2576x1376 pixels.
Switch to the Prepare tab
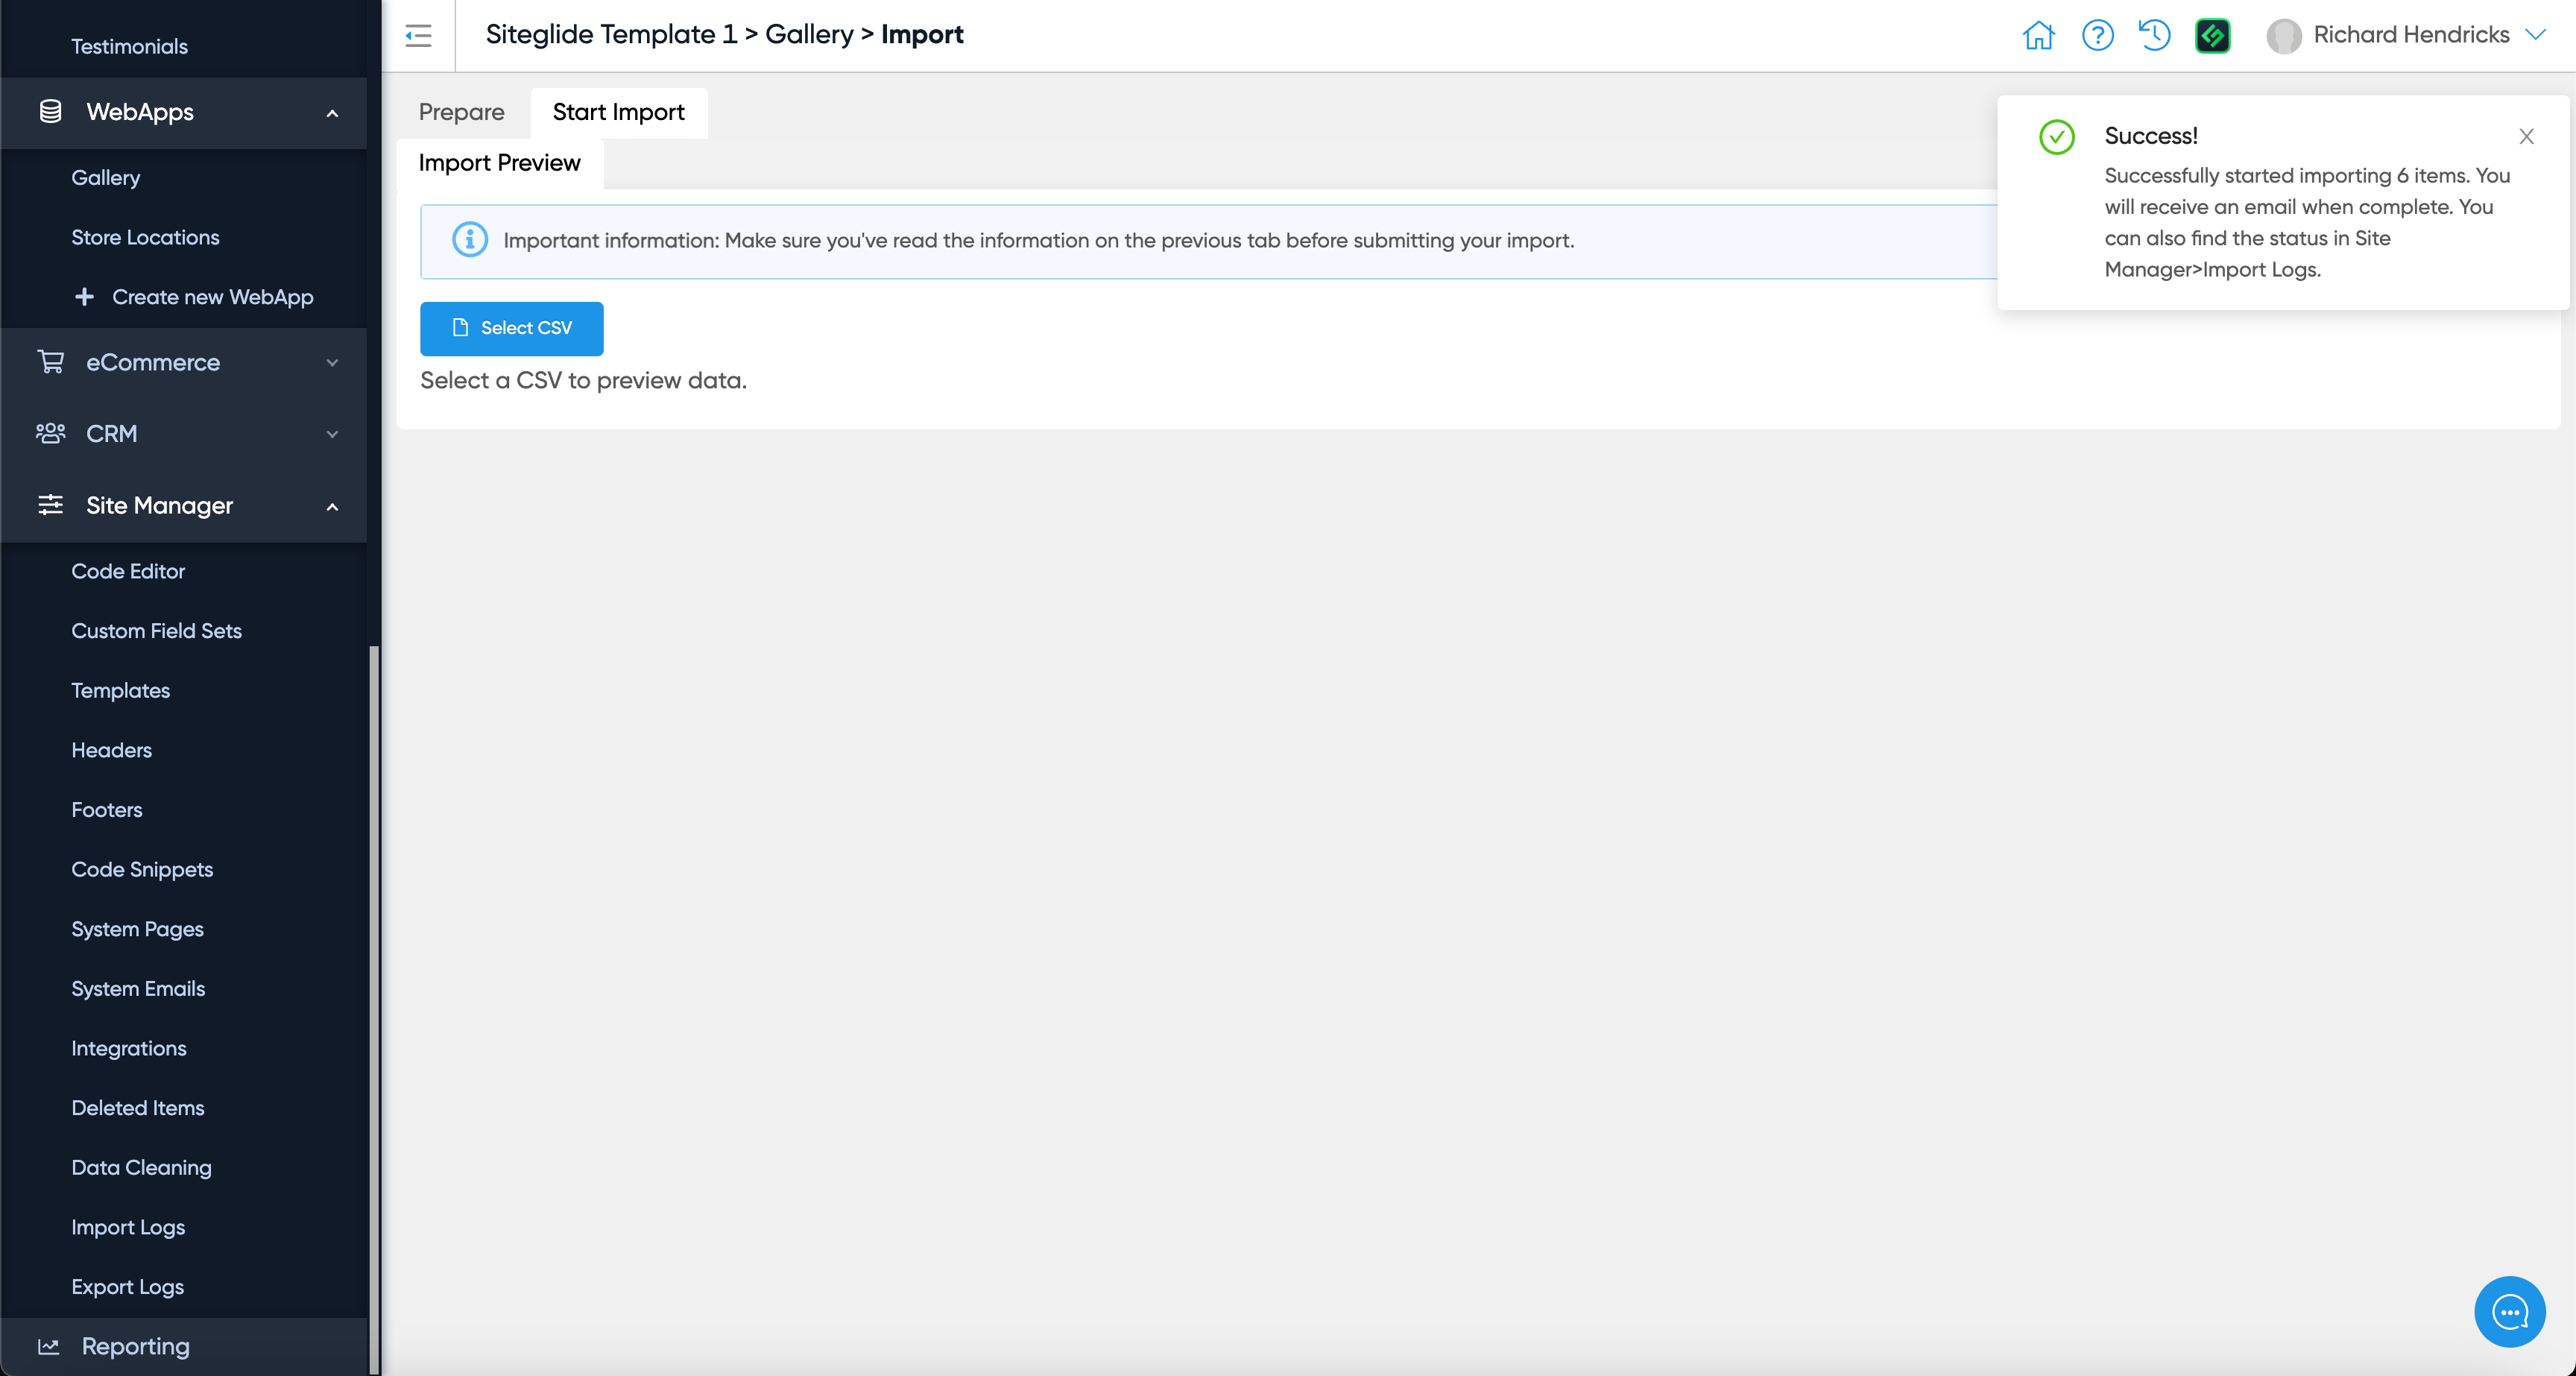click(461, 112)
